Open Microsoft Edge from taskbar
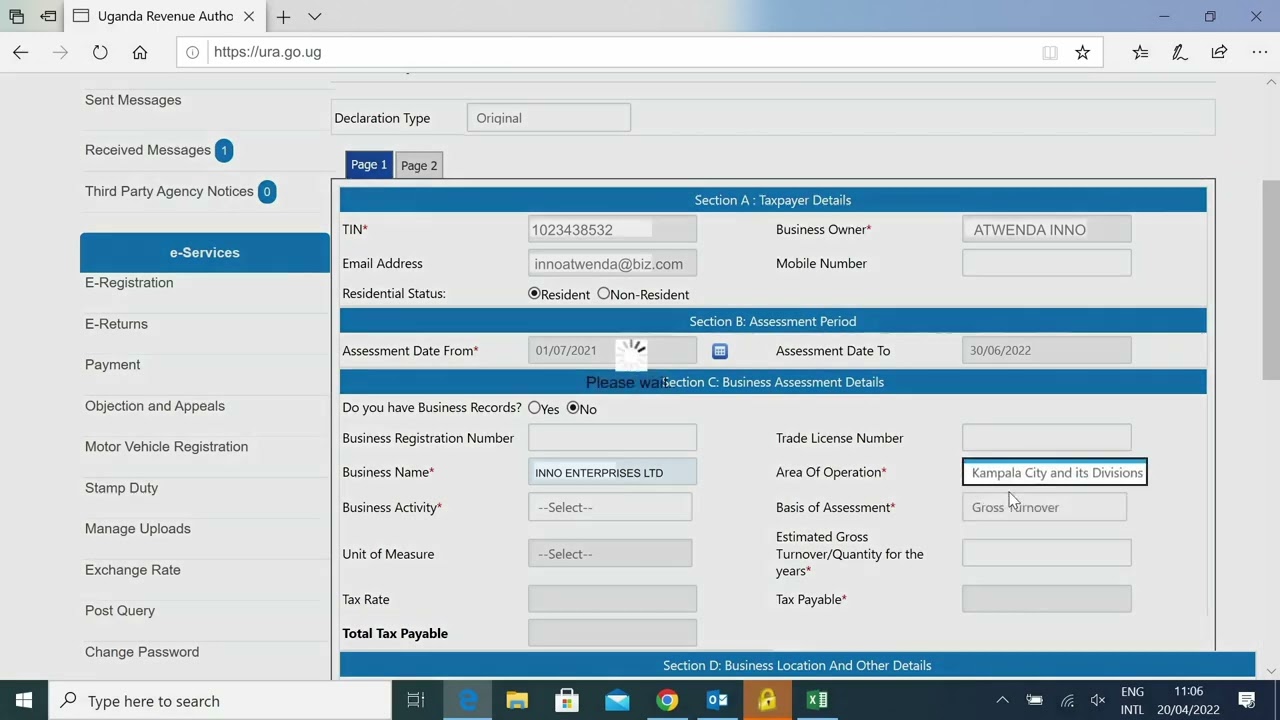This screenshot has width=1280, height=720. (x=467, y=701)
